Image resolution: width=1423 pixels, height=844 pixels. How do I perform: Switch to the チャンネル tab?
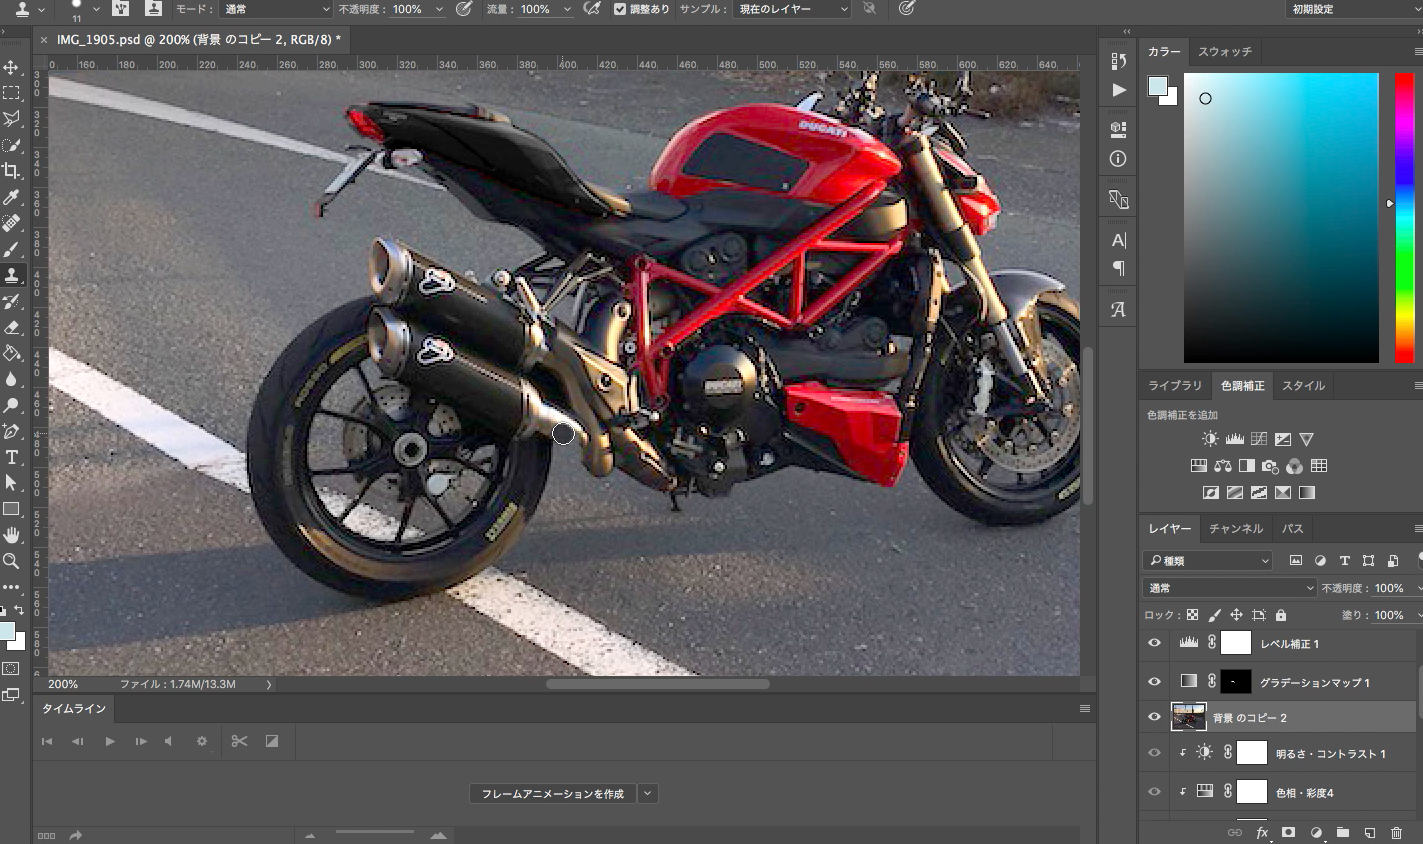click(1235, 528)
